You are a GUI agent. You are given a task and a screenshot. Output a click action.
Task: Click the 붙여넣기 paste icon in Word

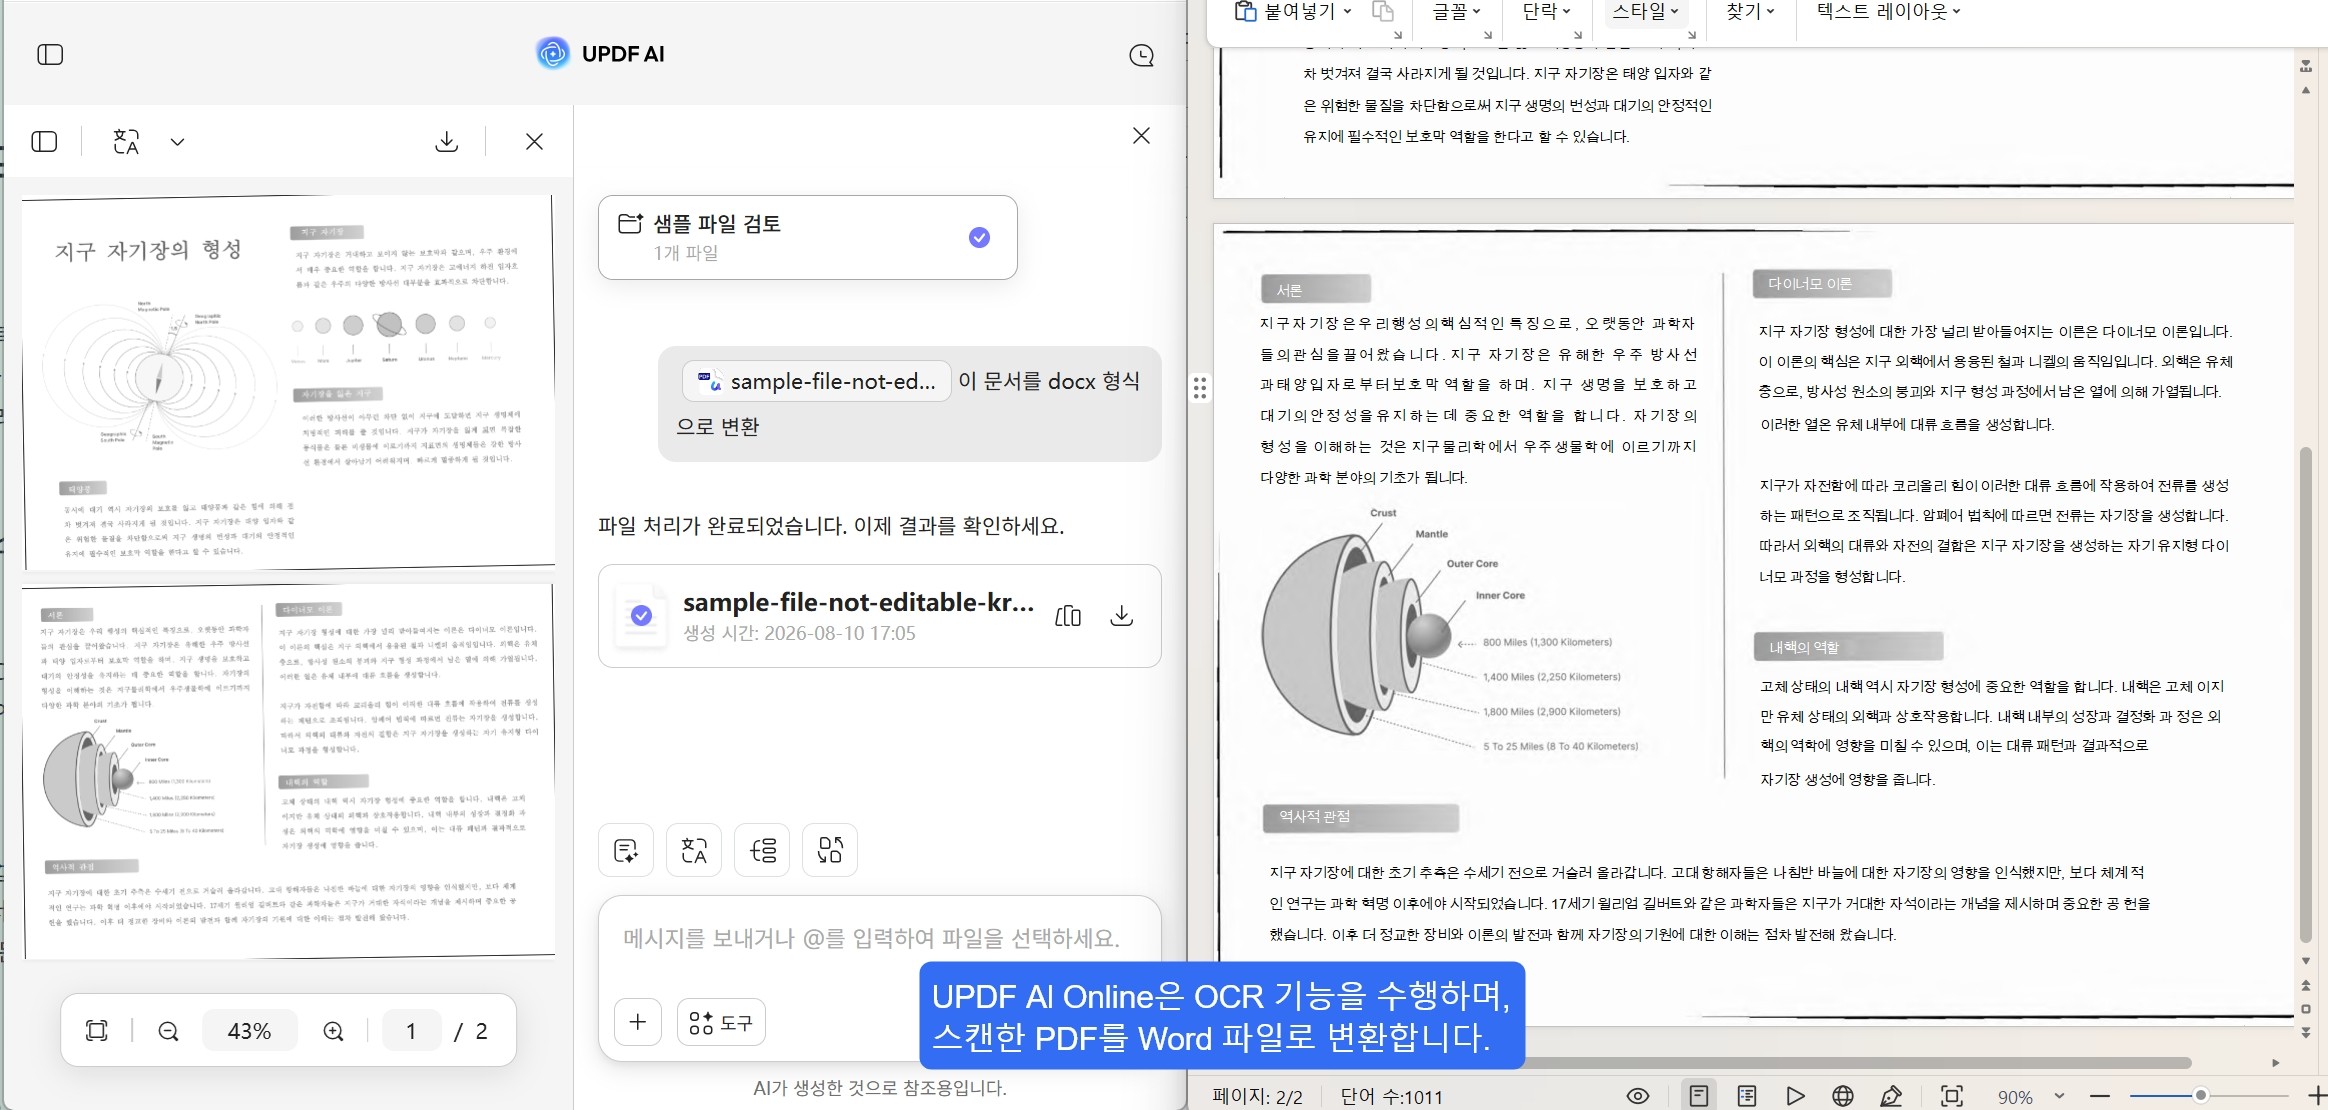[1245, 11]
